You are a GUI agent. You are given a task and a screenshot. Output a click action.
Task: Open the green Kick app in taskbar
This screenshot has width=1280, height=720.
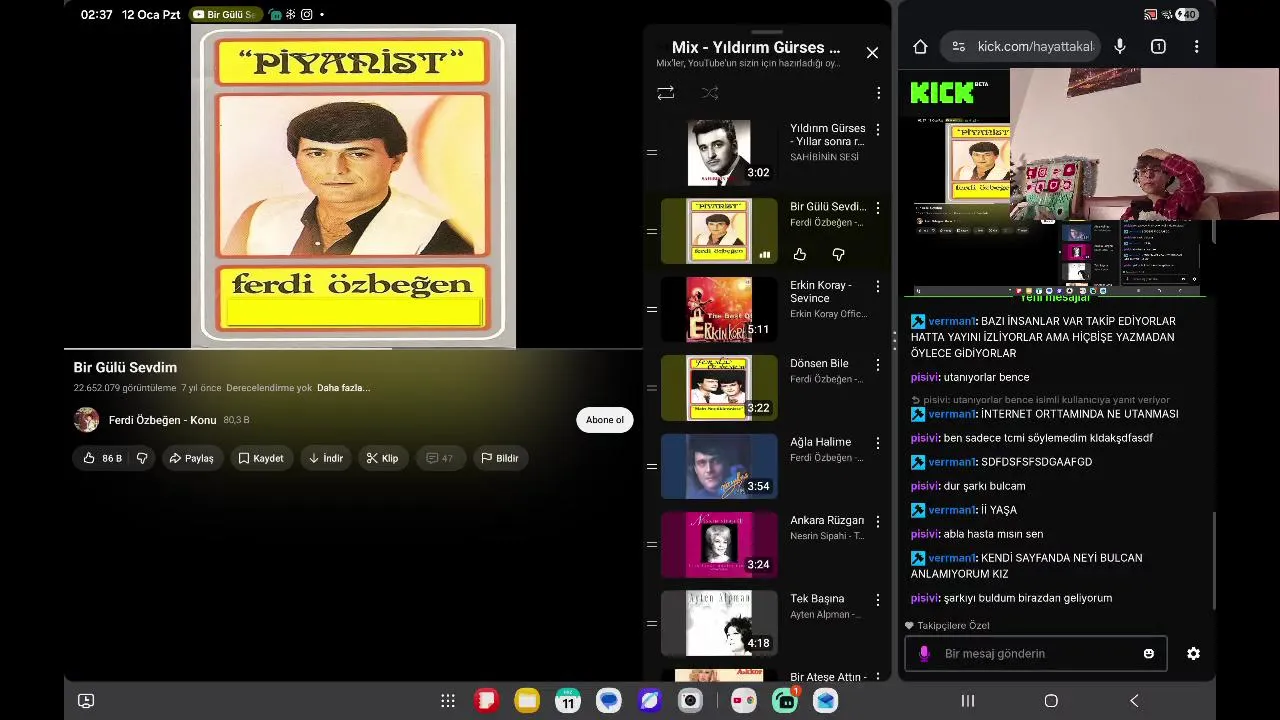[x=785, y=701]
